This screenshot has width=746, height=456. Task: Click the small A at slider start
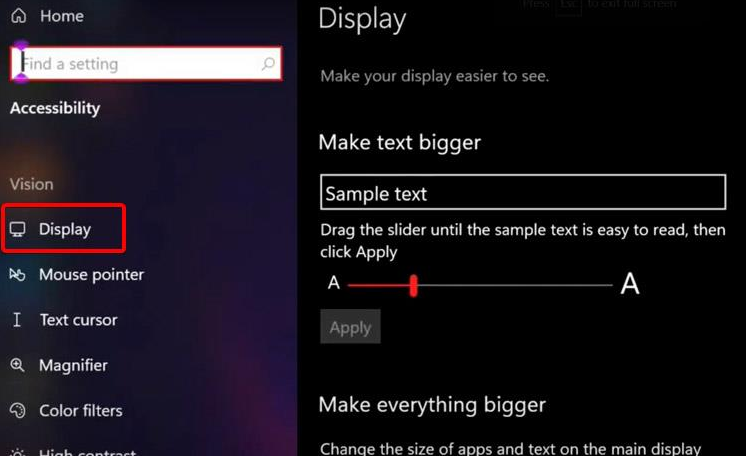coord(334,283)
